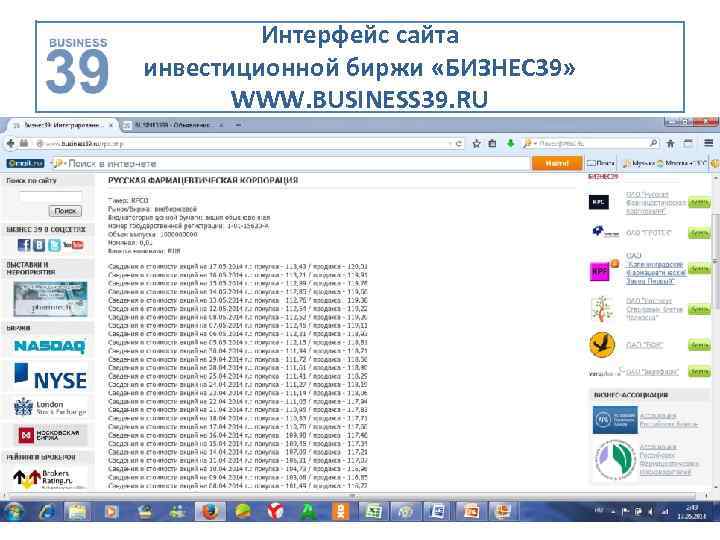Open Yandex browser from the taskbar
This screenshot has width=720, height=540.
[276, 511]
